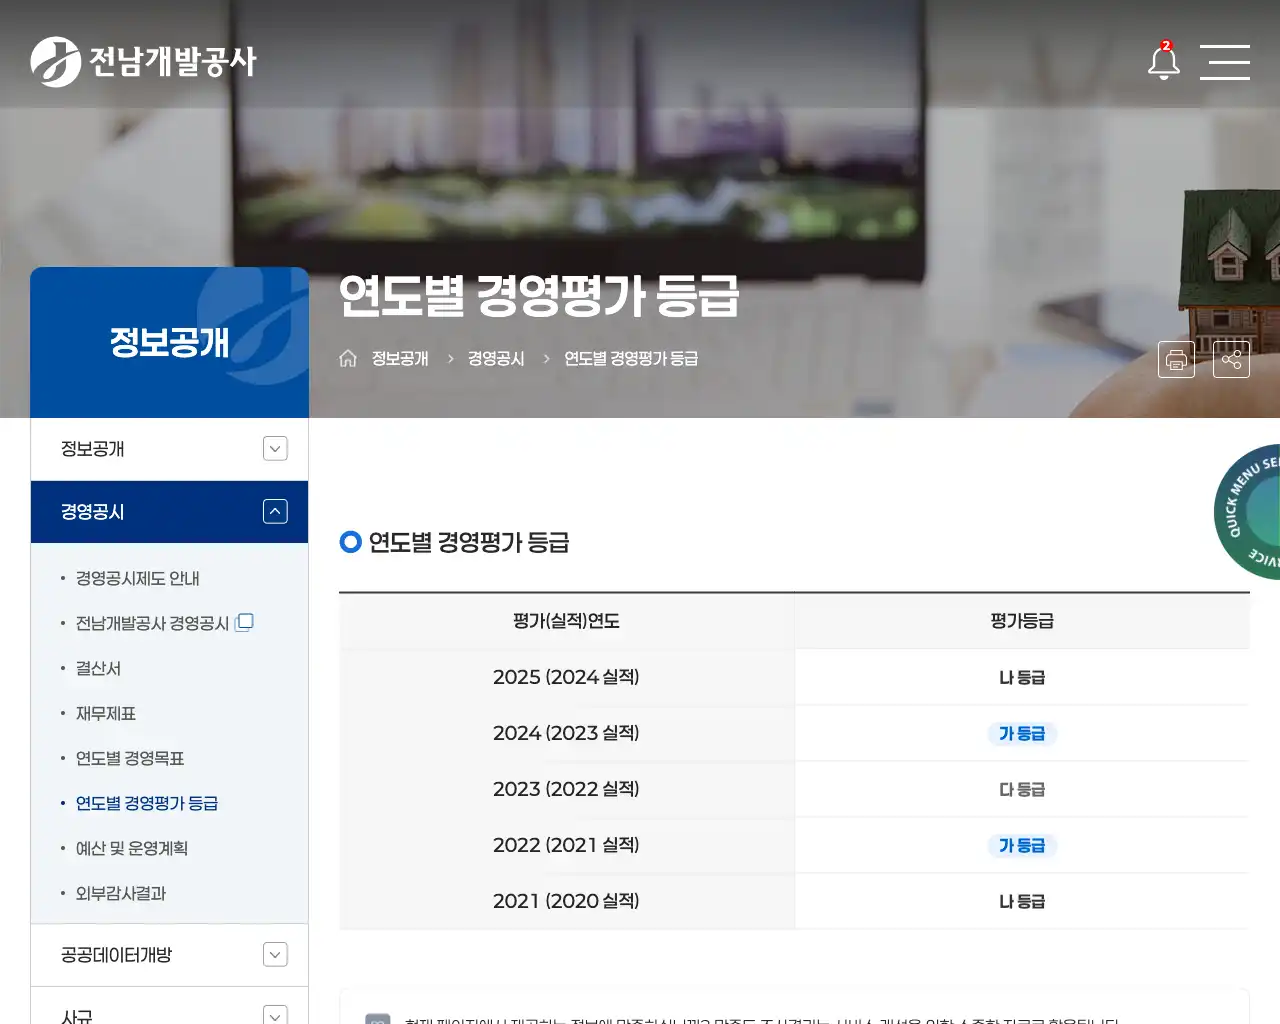This screenshot has width=1280, height=1024.
Task: Click 가 등급 badge in 2024 row
Action: [x=1022, y=733]
